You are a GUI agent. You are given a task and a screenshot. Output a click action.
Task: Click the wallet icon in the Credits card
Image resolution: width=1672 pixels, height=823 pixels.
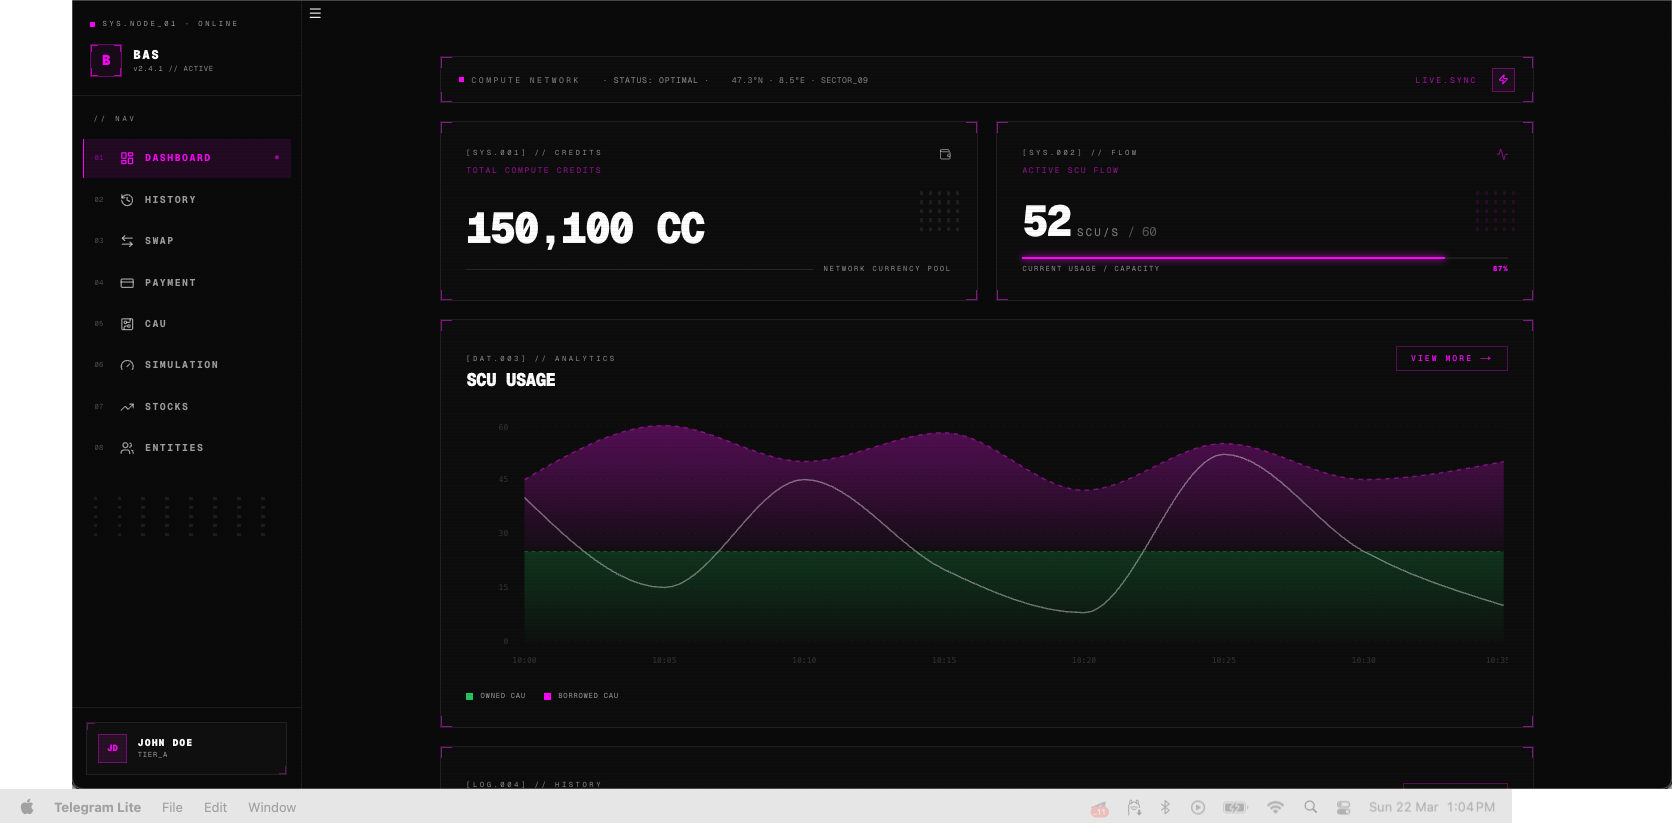(x=945, y=154)
